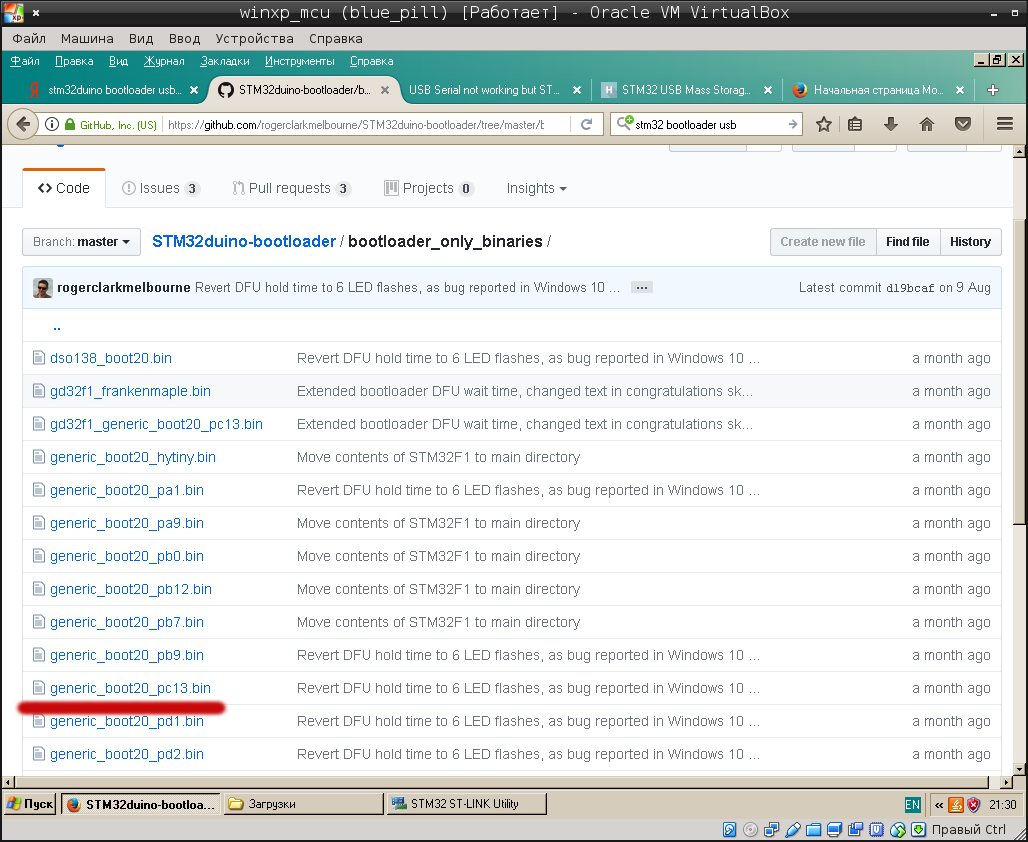Open gd32f1_frankenmaple.bin file
Screen dimensions: 1028x842
pos(130,391)
